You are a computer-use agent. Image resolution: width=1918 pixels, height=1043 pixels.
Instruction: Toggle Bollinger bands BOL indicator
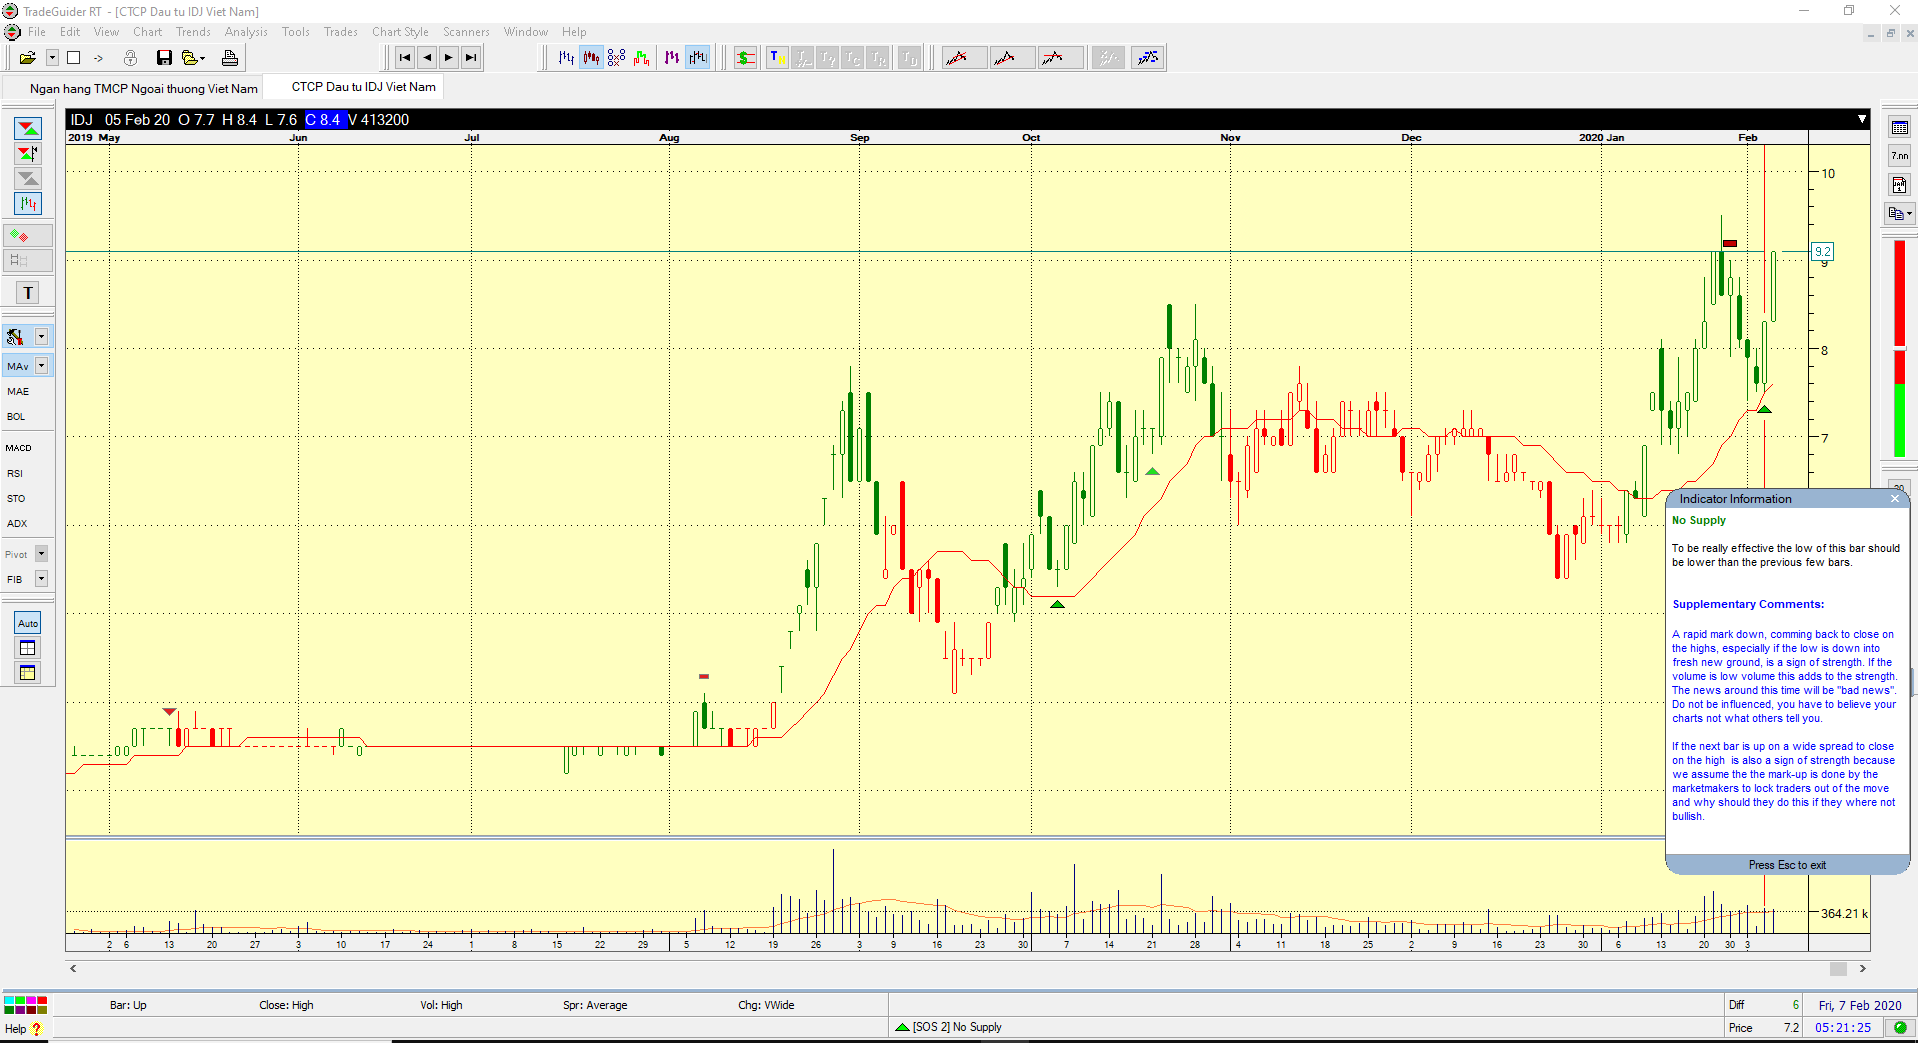tap(16, 417)
